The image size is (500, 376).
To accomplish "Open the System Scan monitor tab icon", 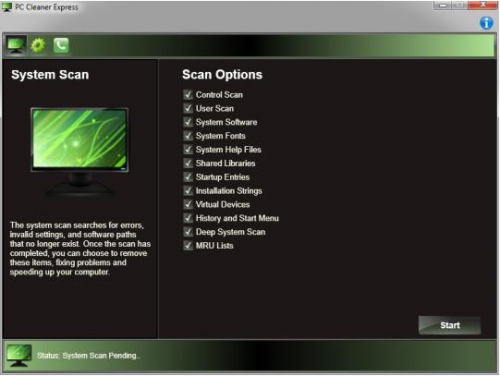I will (x=16, y=45).
